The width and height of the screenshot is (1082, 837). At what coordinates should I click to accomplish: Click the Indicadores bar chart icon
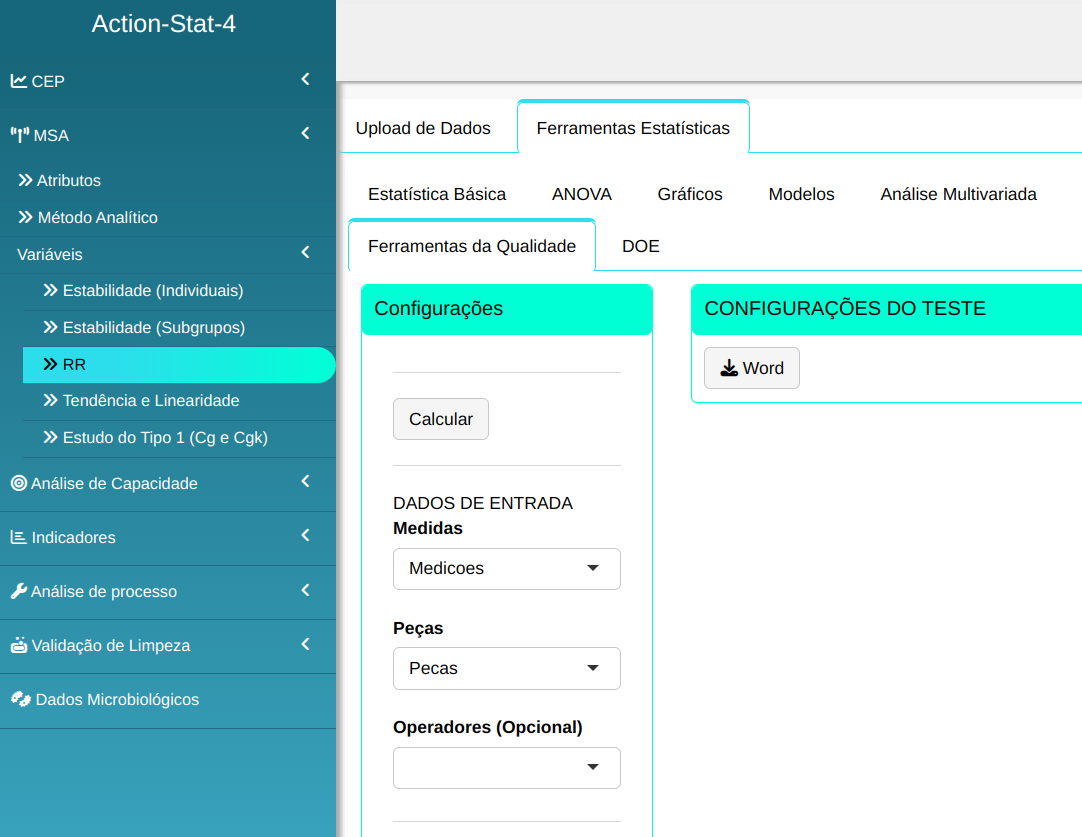19,537
